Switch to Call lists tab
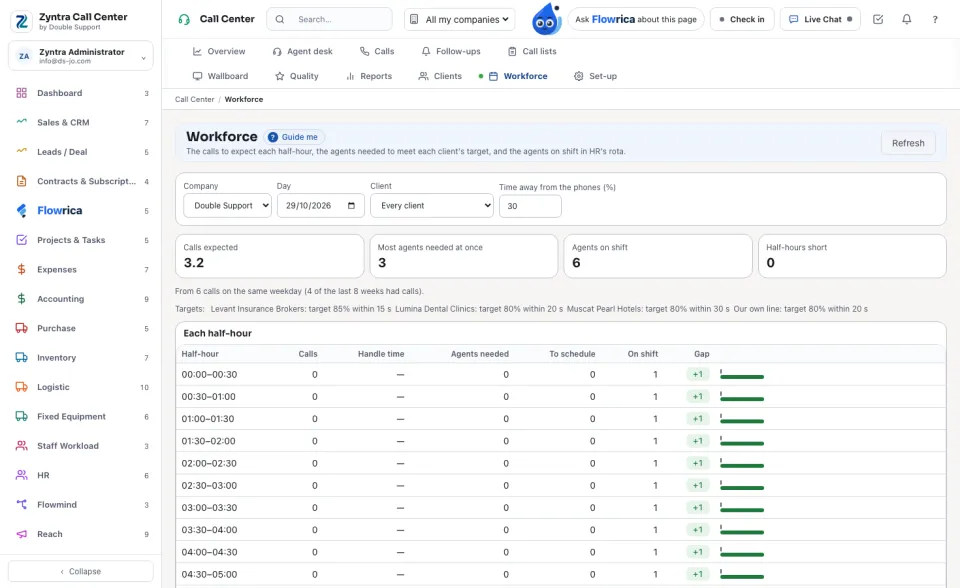960x588 pixels. point(532,51)
